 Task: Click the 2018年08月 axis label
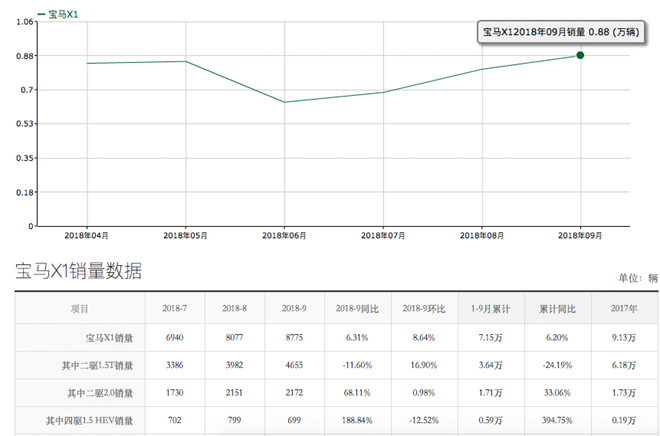(482, 236)
